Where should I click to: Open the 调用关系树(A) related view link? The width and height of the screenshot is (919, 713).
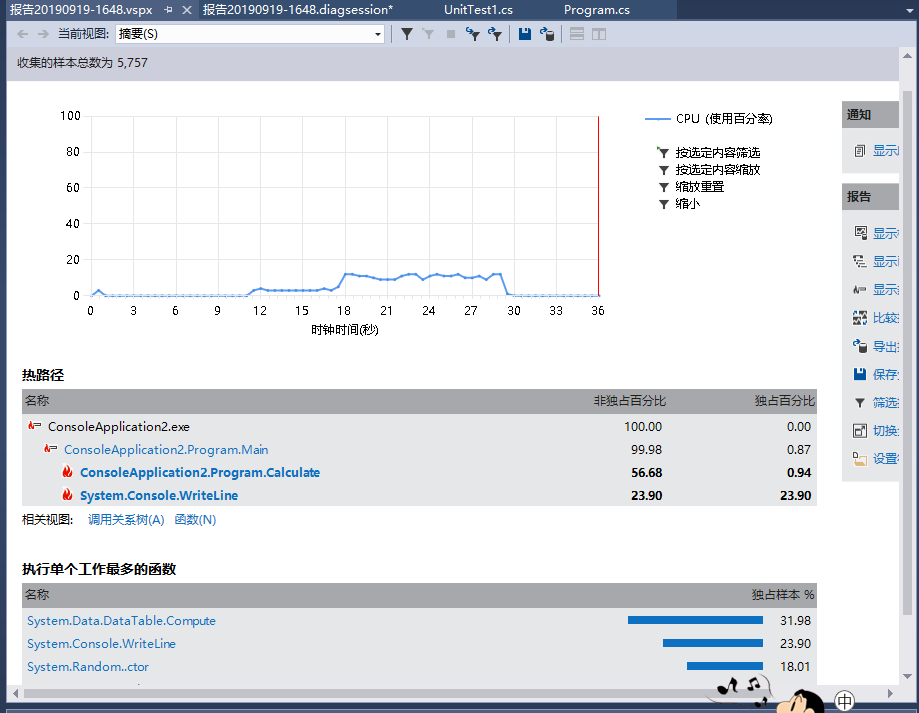point(126,520)
